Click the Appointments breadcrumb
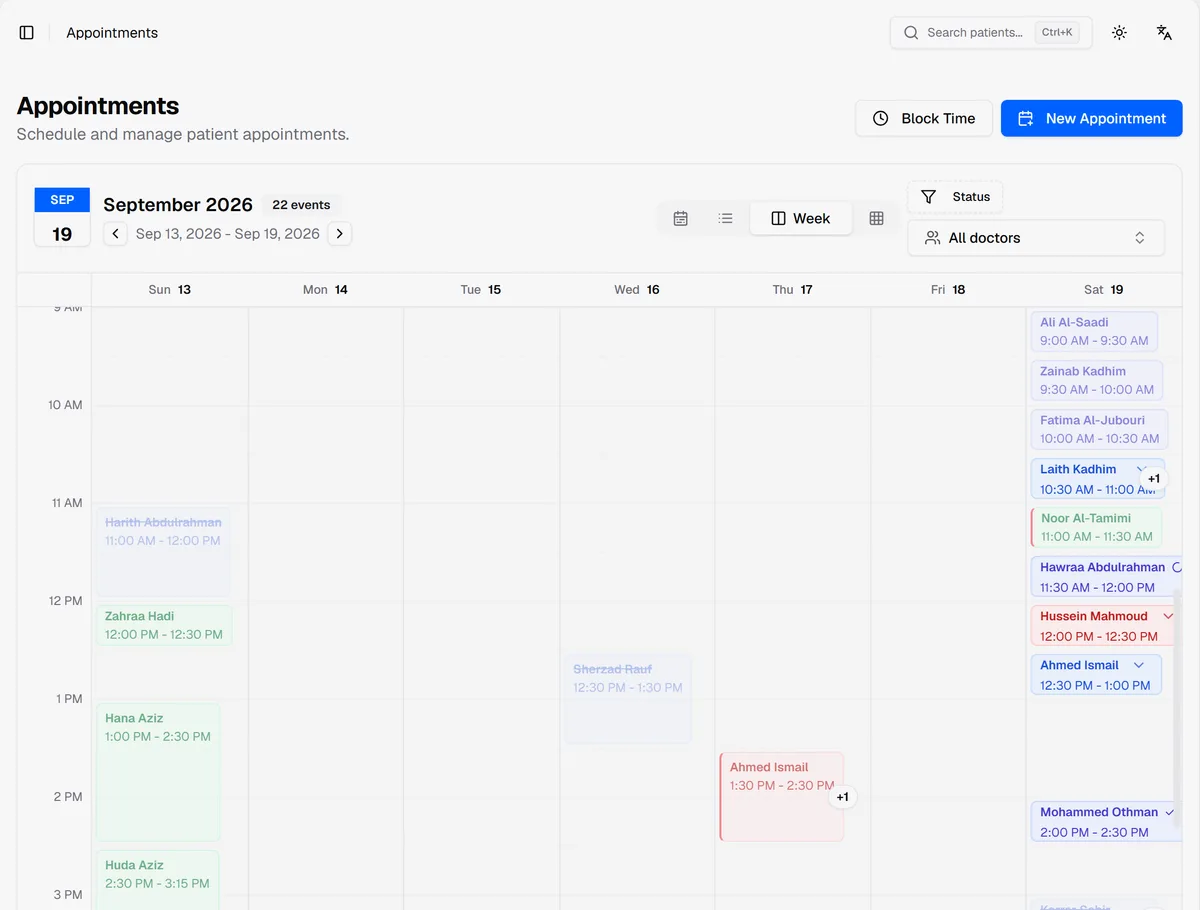The width and height of the screenshot is (1200, 910). [112, 33]
